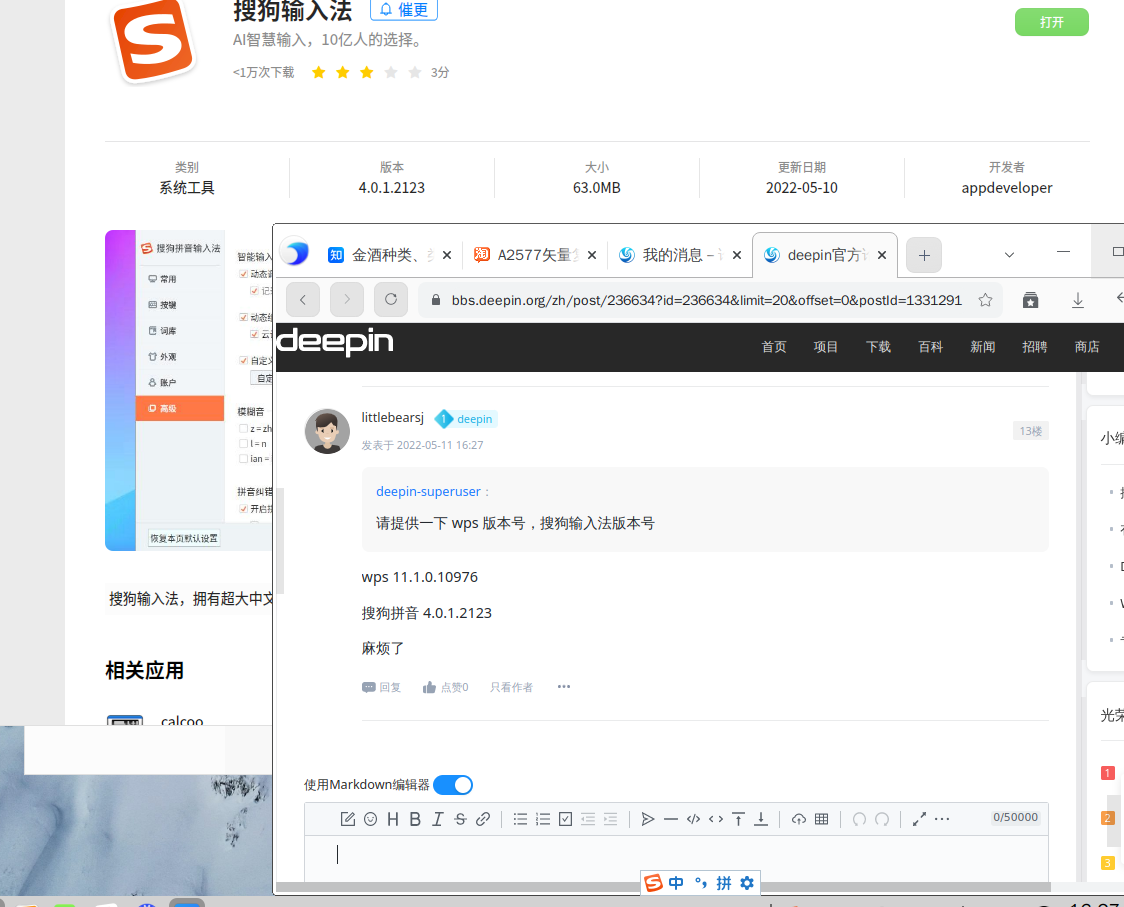
Task: Click 回复 under littlebearsj's post
Action: tap(381, 687)
